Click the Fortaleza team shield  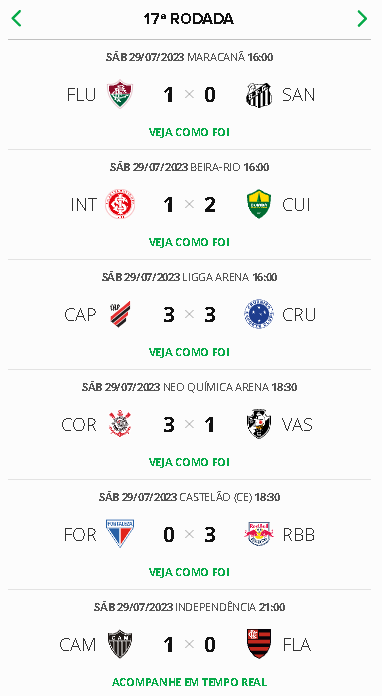click(120, 534)
